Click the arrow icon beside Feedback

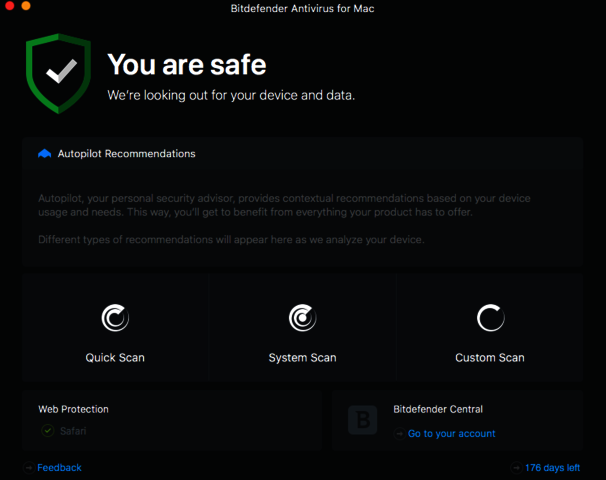tap(29, 468)
